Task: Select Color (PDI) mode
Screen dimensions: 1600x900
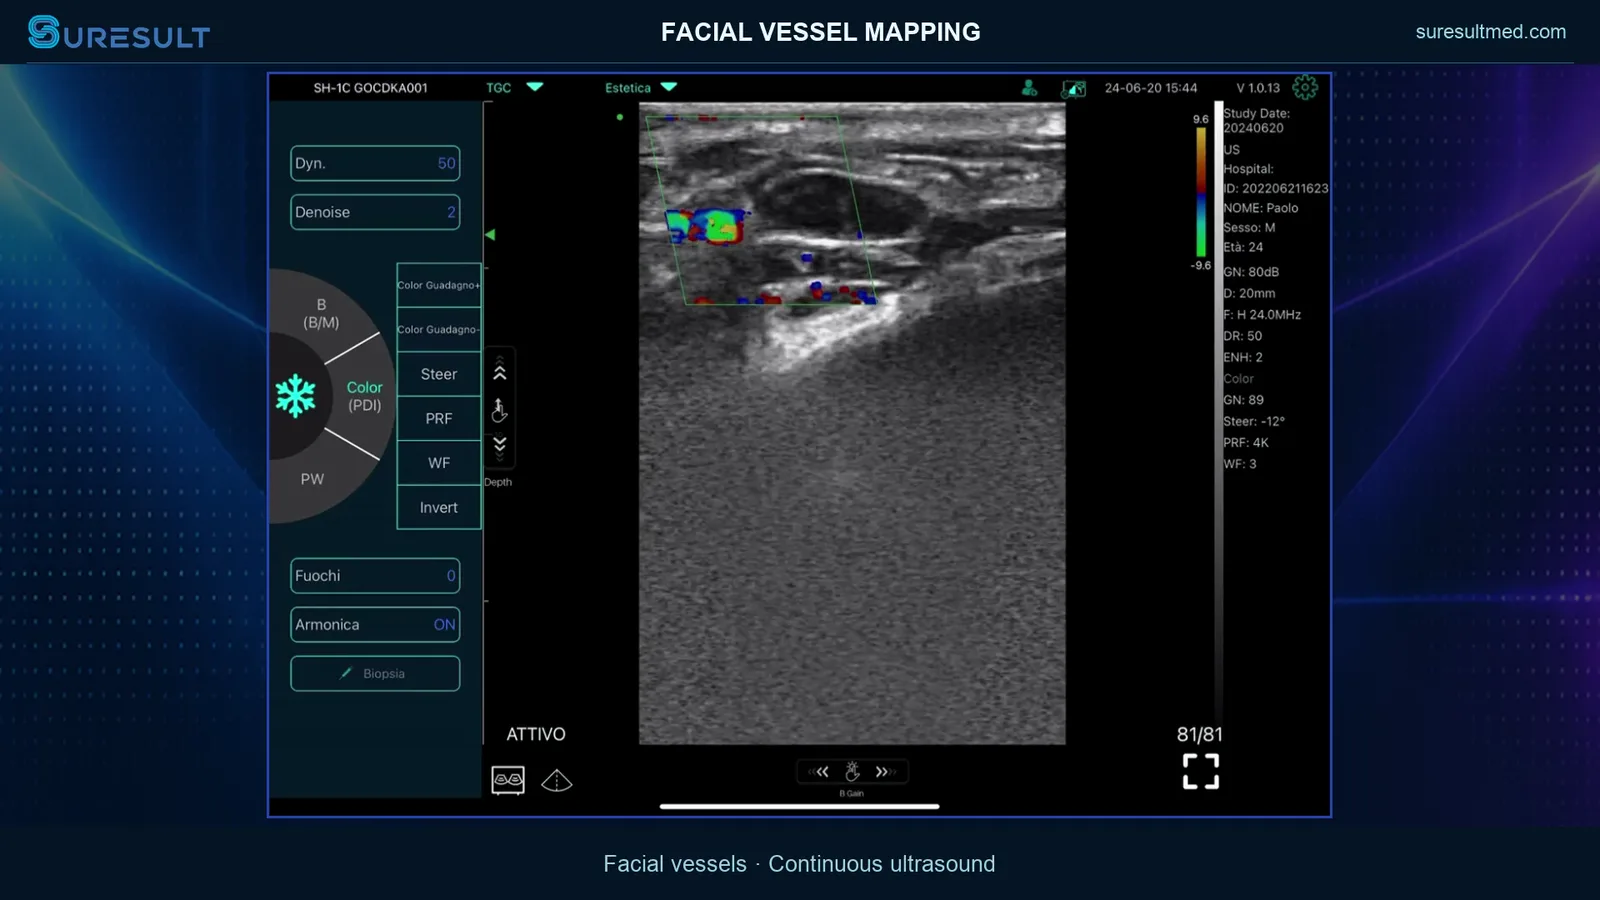Action: coord(364,396)
